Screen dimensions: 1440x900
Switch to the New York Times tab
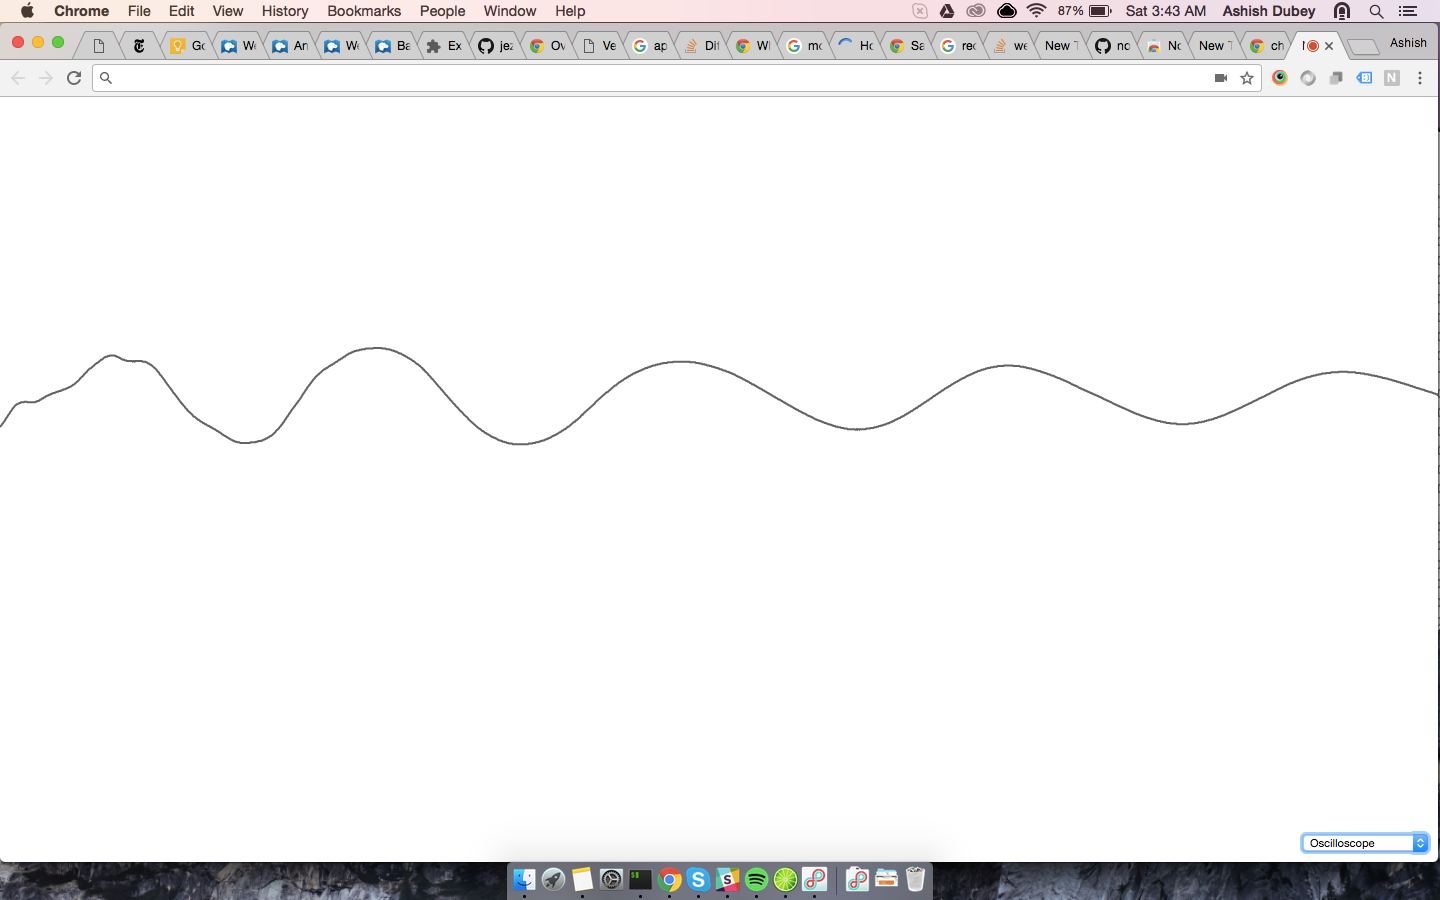click(x=140, y=46)
